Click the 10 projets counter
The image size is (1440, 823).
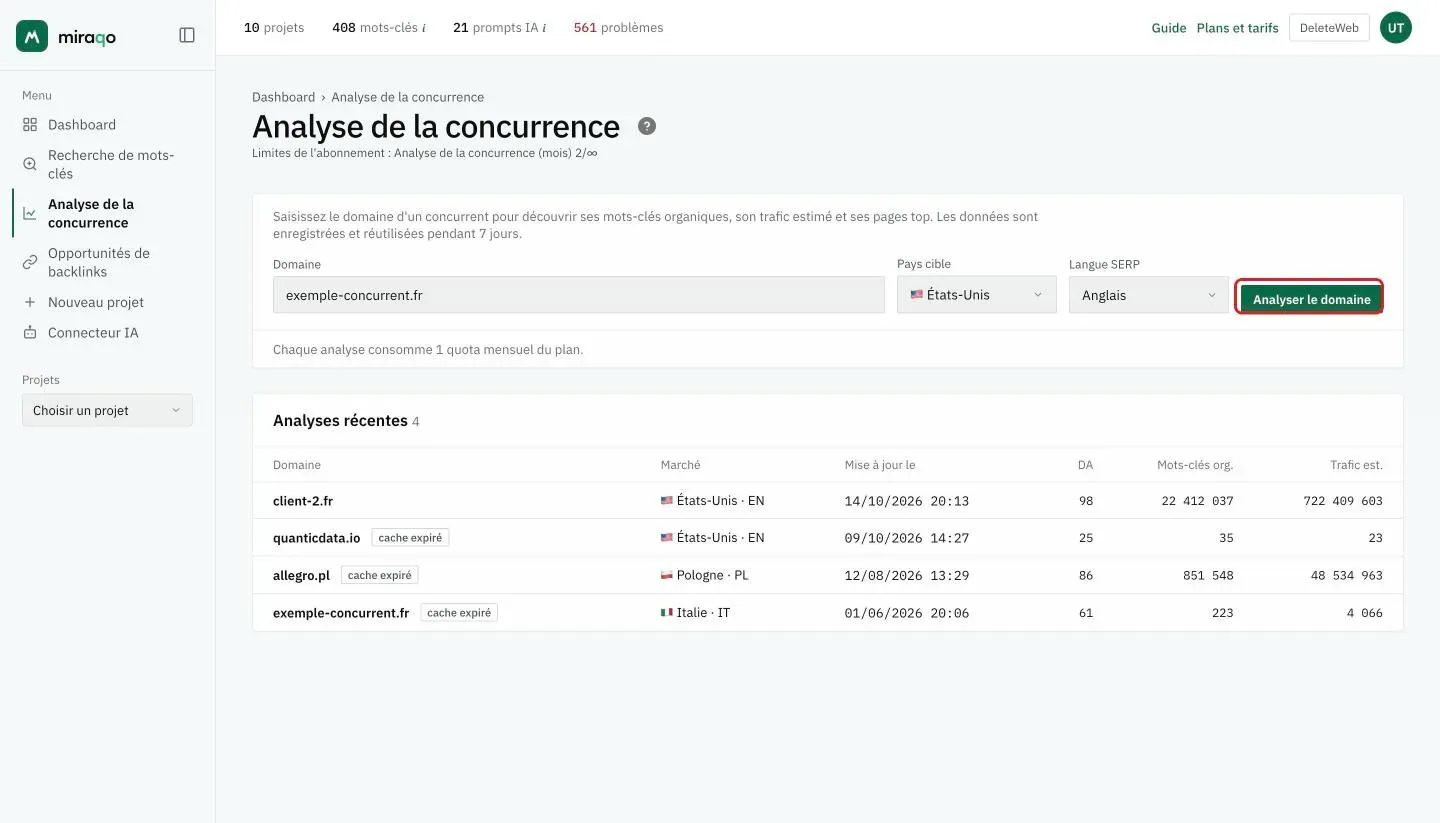[274, 28]
